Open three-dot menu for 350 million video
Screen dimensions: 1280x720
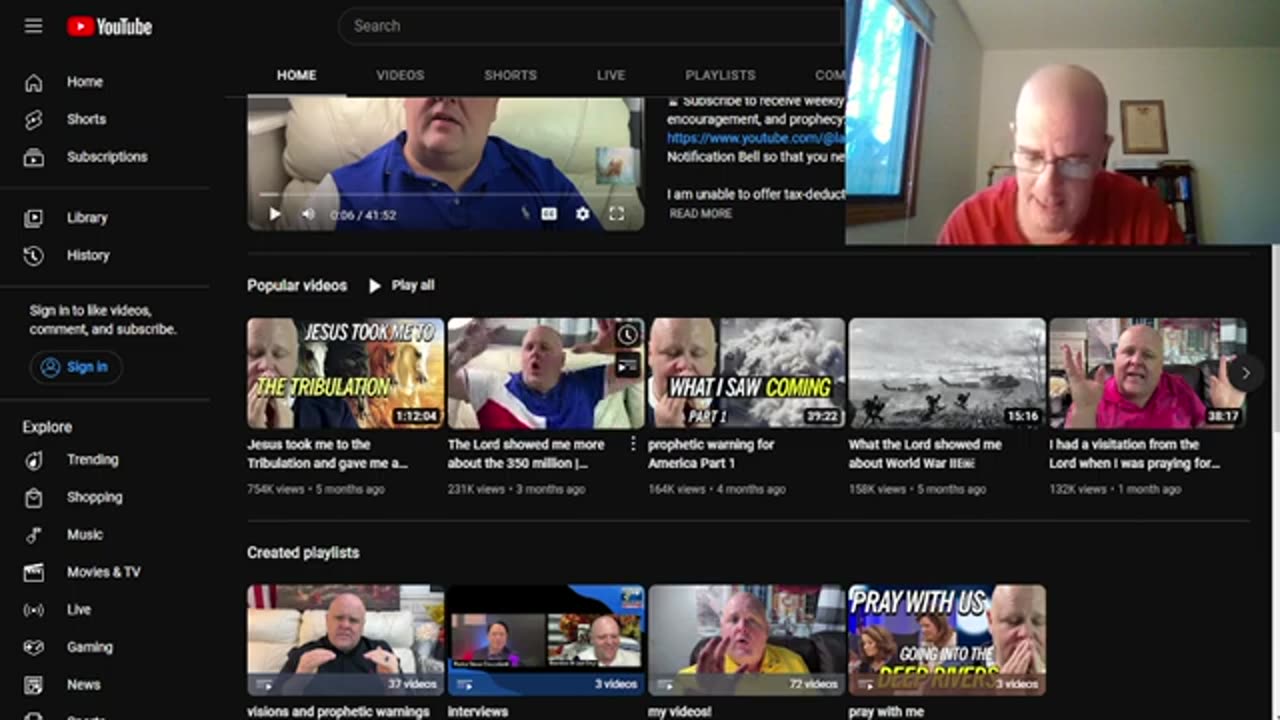click(632, 444)
